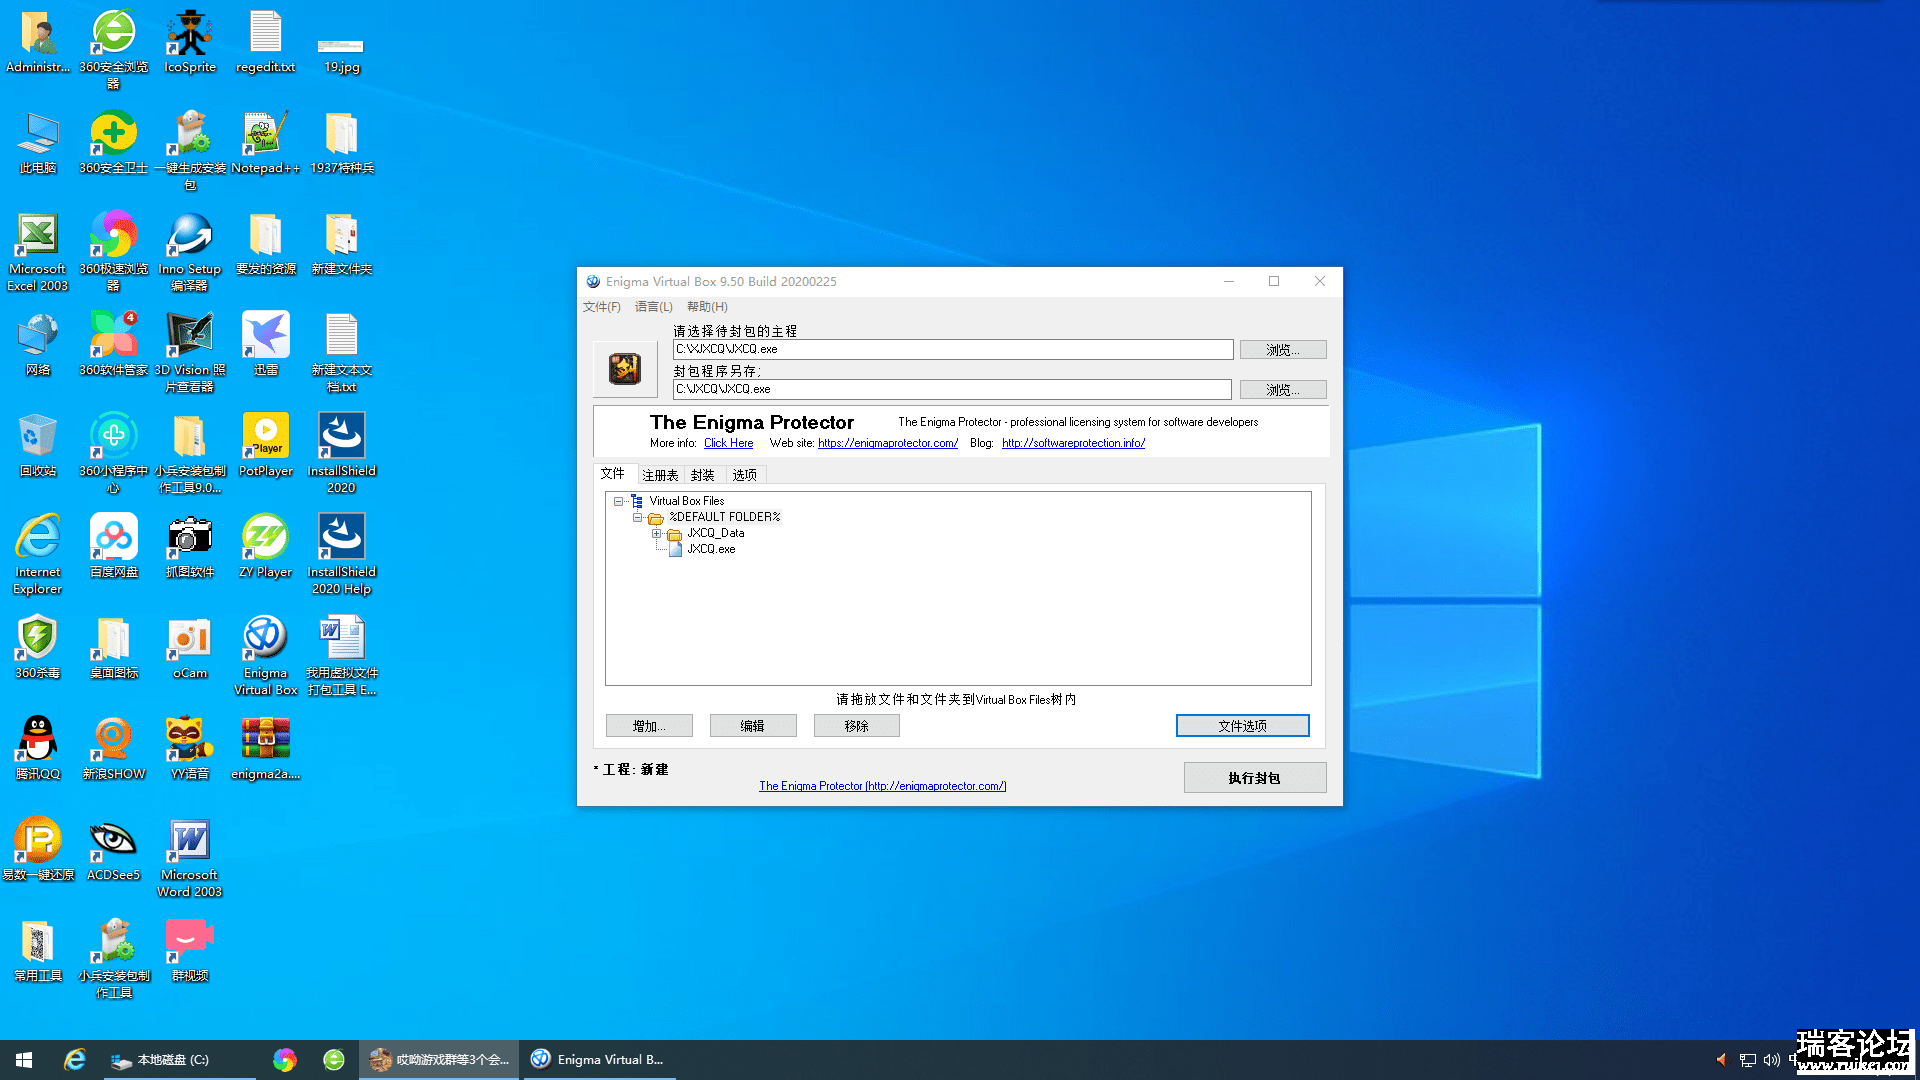Select the InstallShield 2020 desktop icon
This screenshot has width=1920, height=1080.
pos(342,453)
